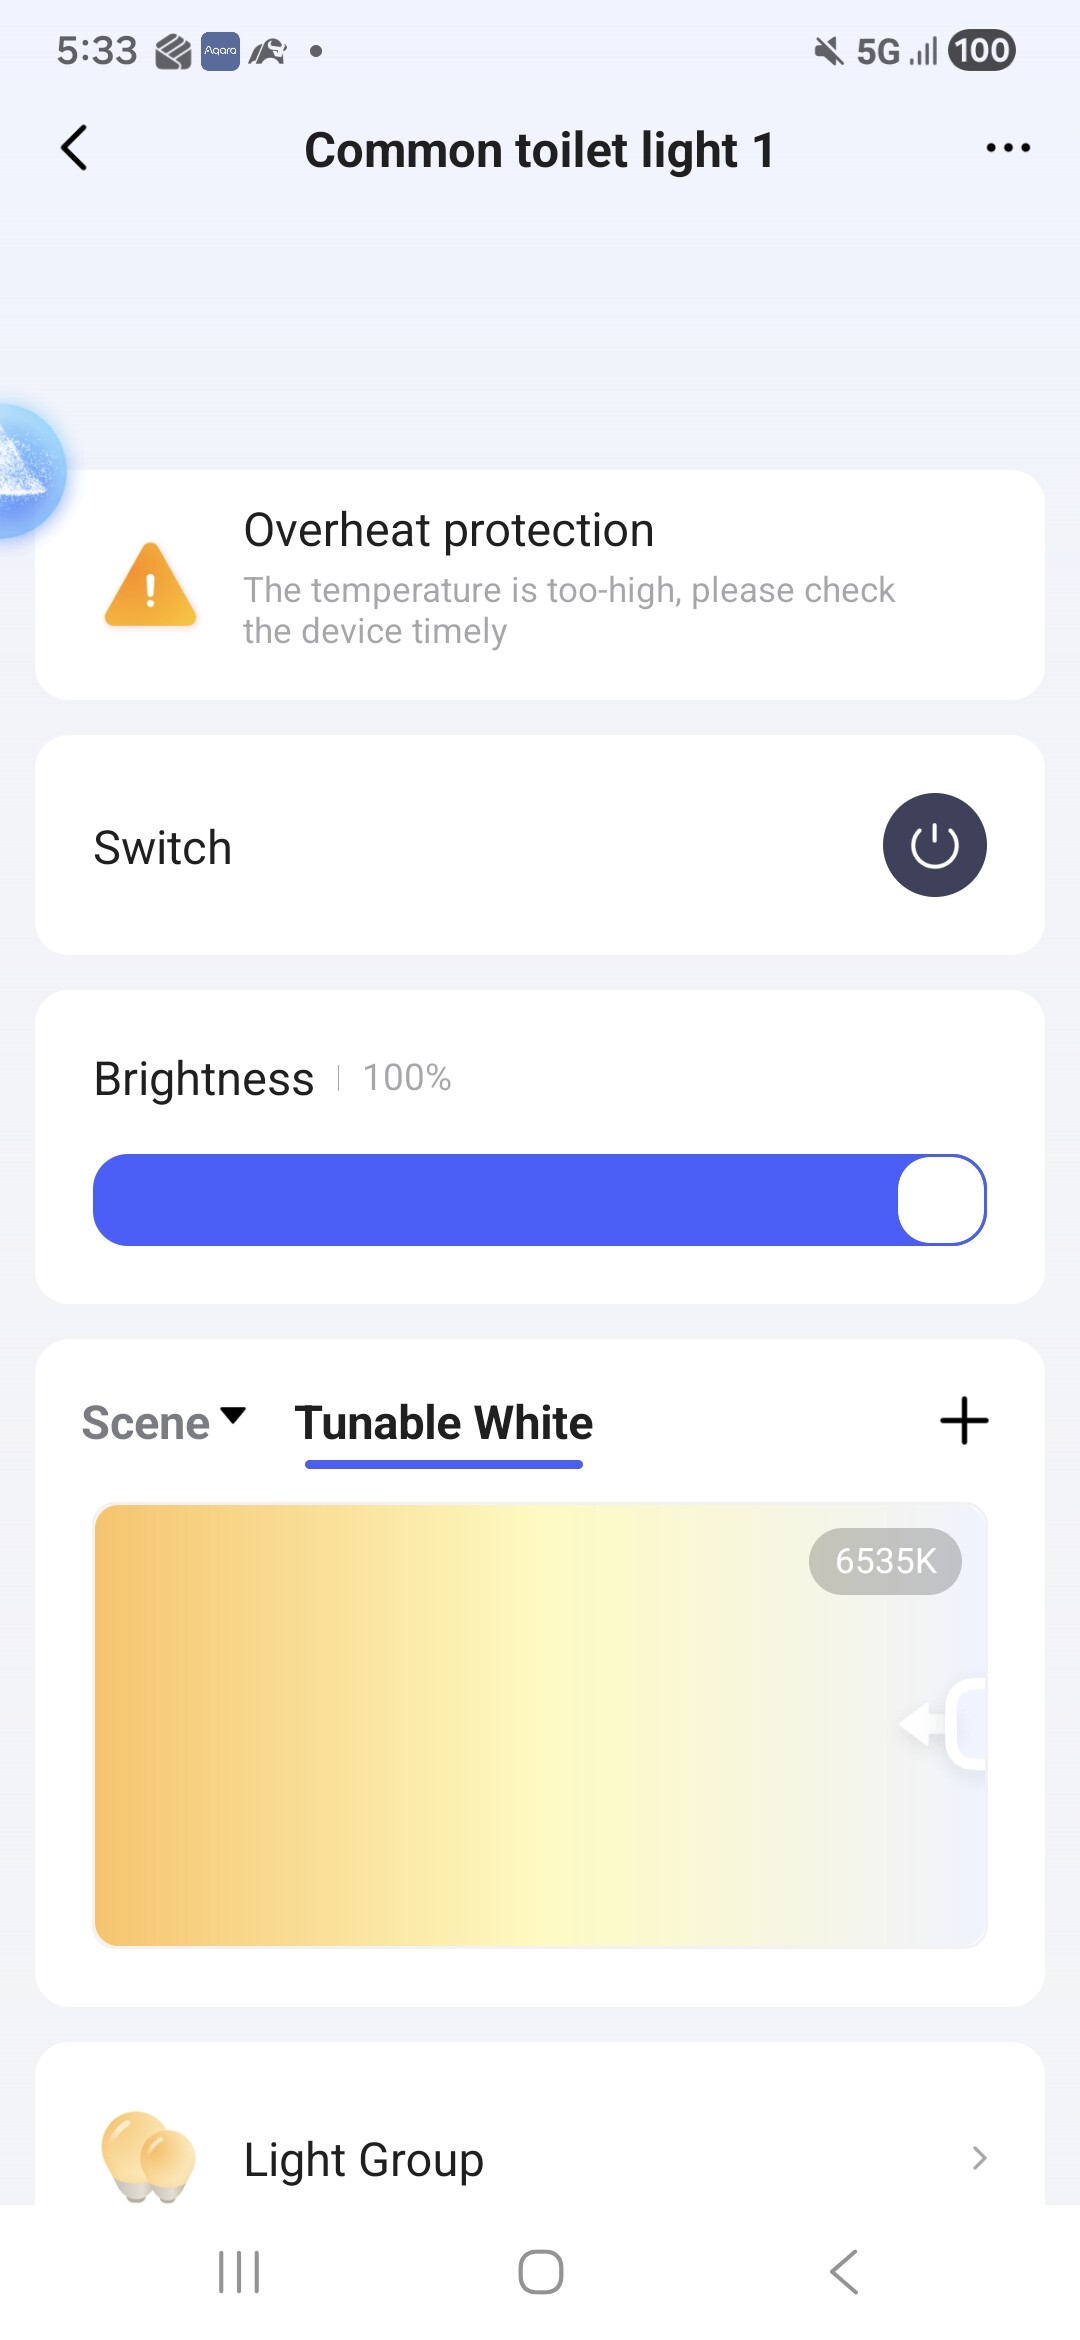Tap the Light Group bulbs icon

point(148,2157)
